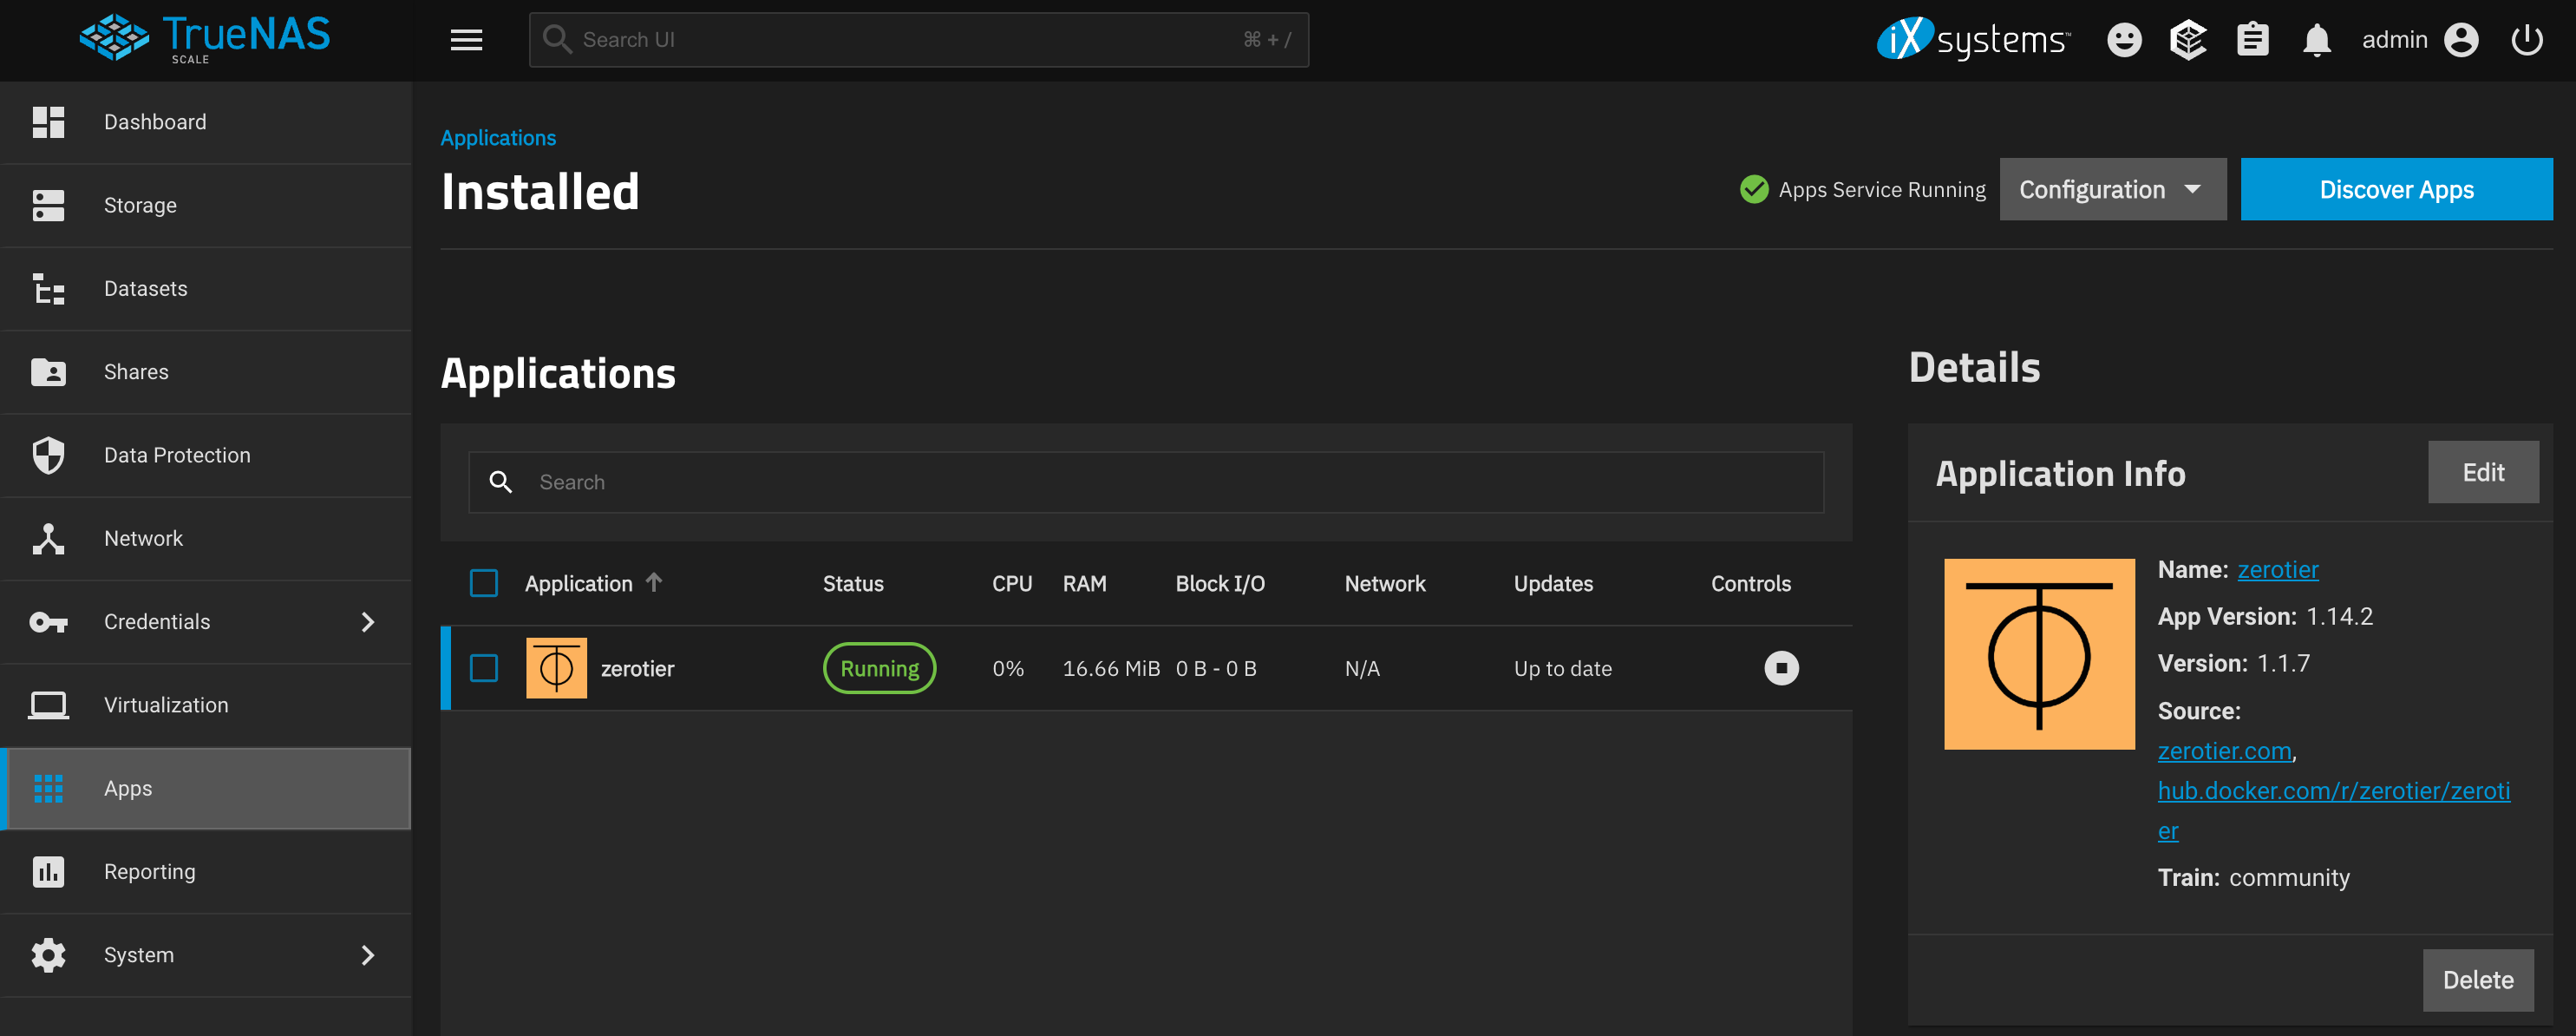Expand the Credentials submenu chevron
Viewport: 2576px width, 1036px height.
(367, 622)
